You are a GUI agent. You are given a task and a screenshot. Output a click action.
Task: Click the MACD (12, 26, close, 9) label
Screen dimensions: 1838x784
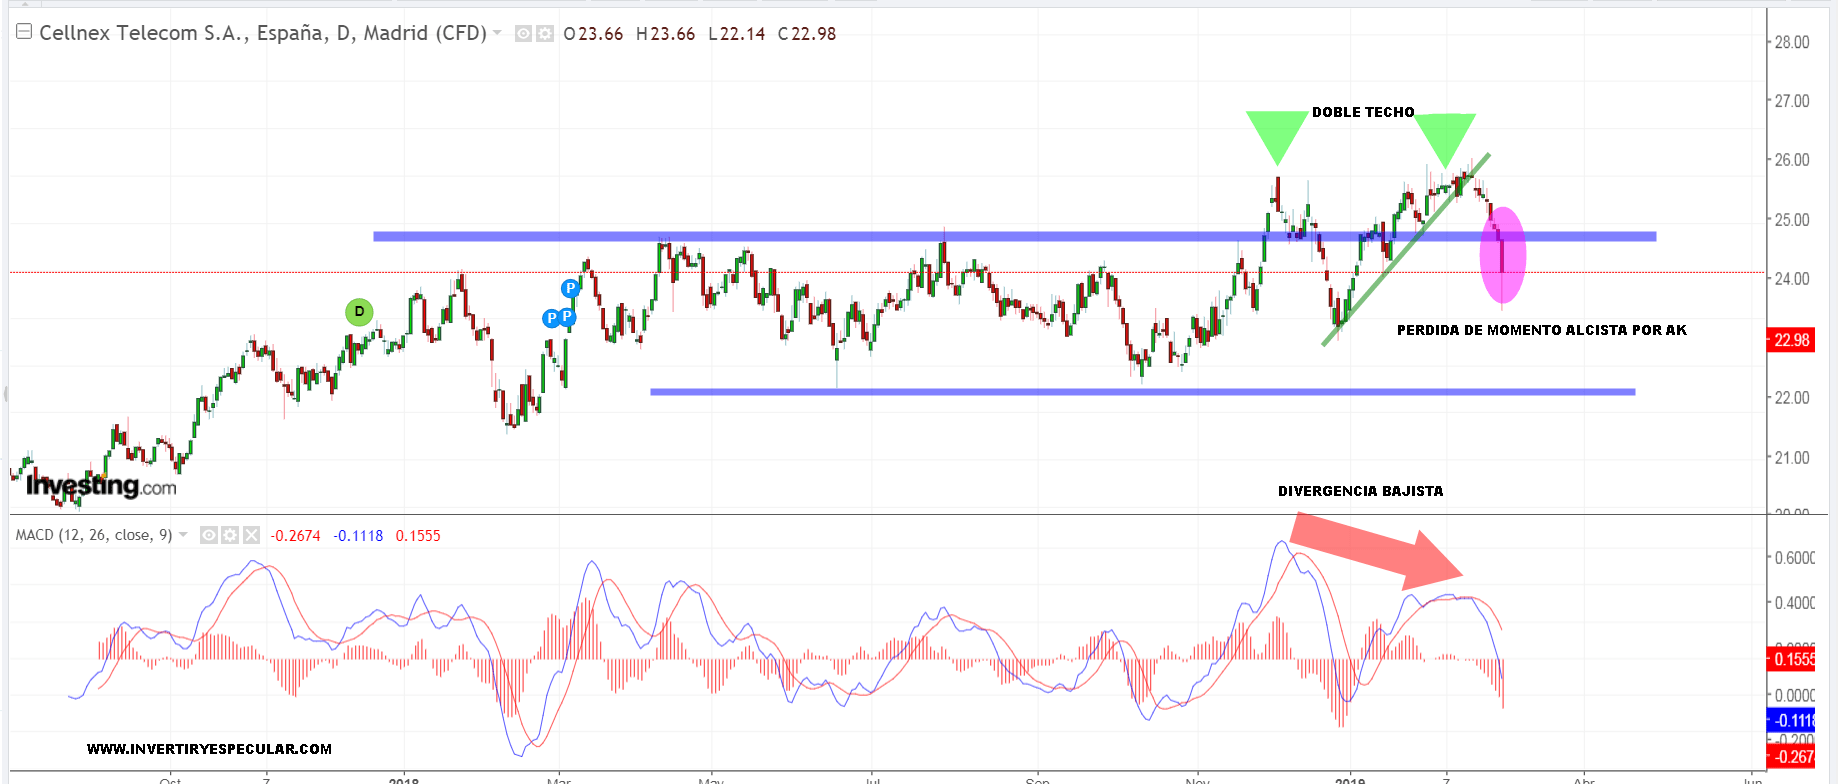point(94,535)
